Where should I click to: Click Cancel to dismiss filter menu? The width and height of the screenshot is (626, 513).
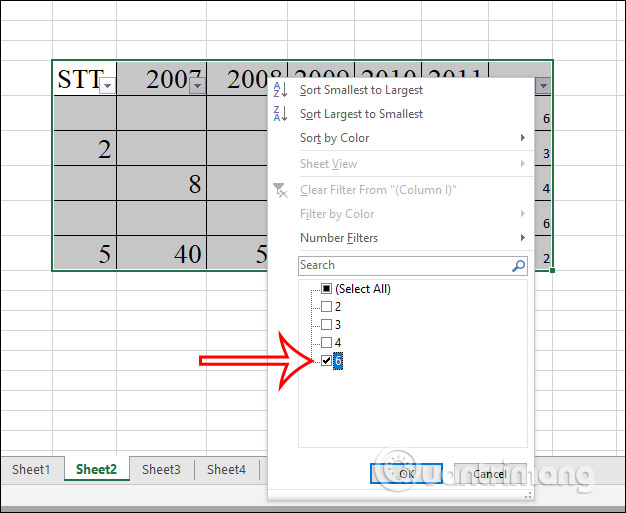tap(489, 473)
